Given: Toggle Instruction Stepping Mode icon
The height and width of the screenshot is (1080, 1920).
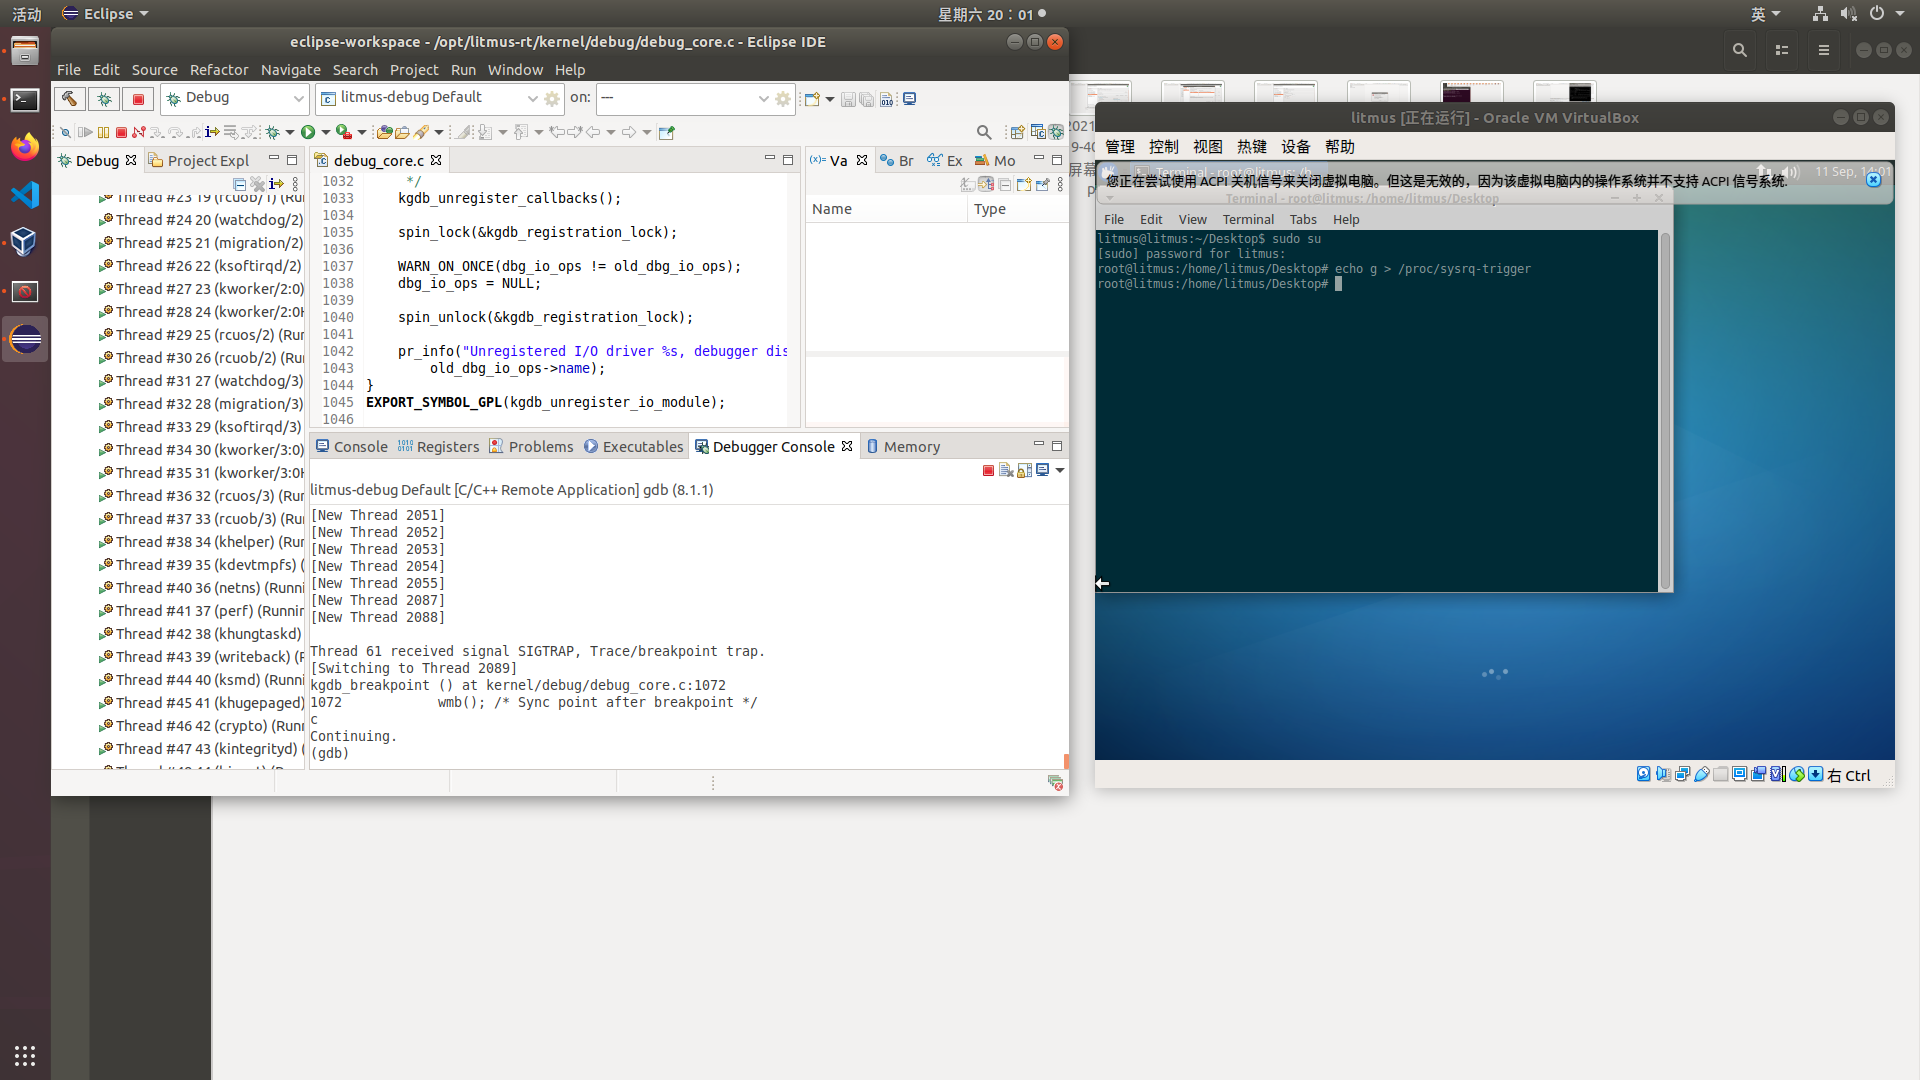Looking at the screenshot, I should (212, 132).
